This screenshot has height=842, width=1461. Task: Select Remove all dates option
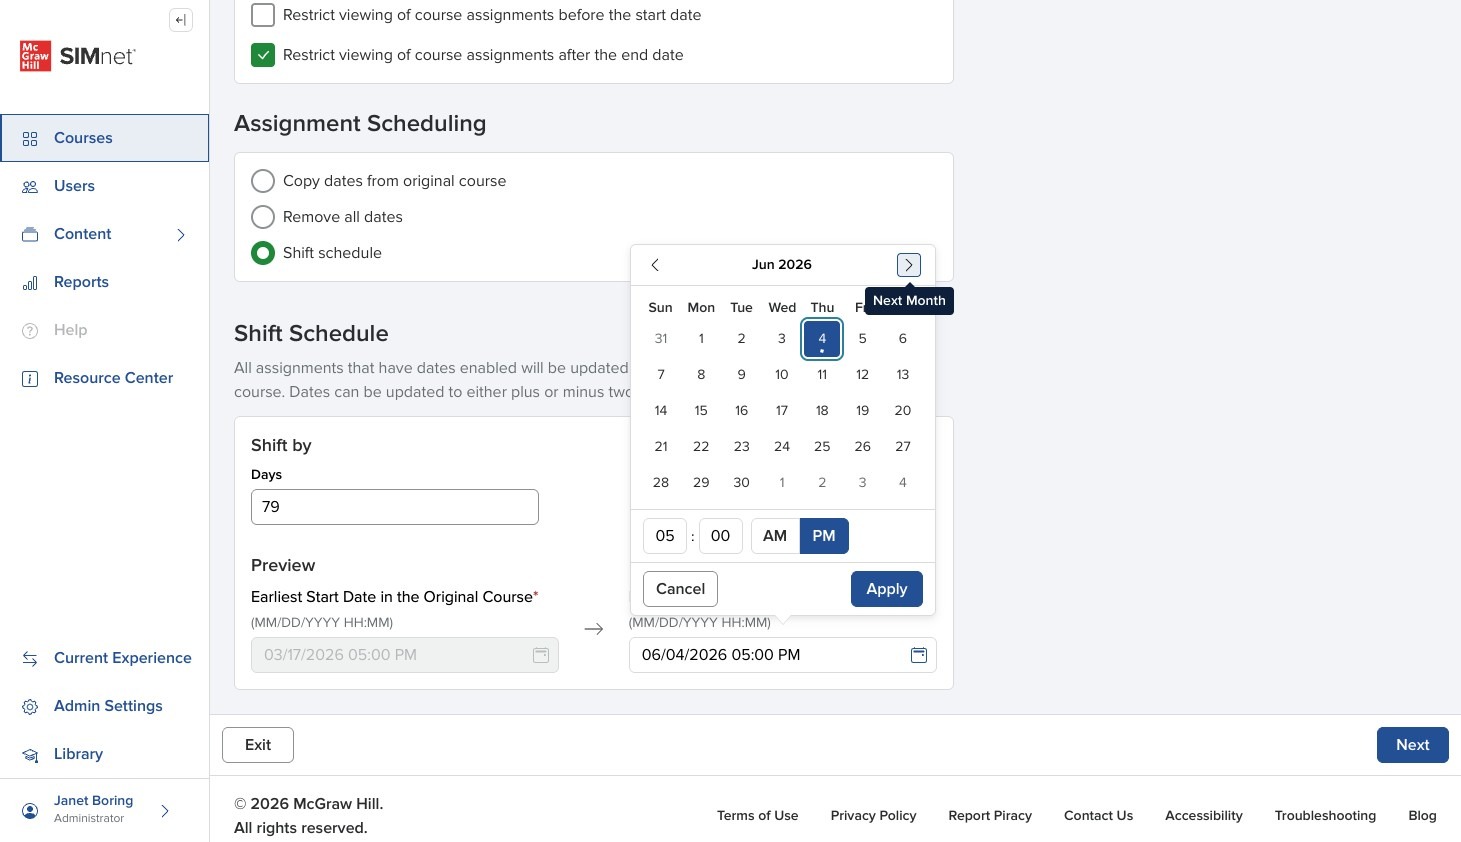tap(263, 217)
